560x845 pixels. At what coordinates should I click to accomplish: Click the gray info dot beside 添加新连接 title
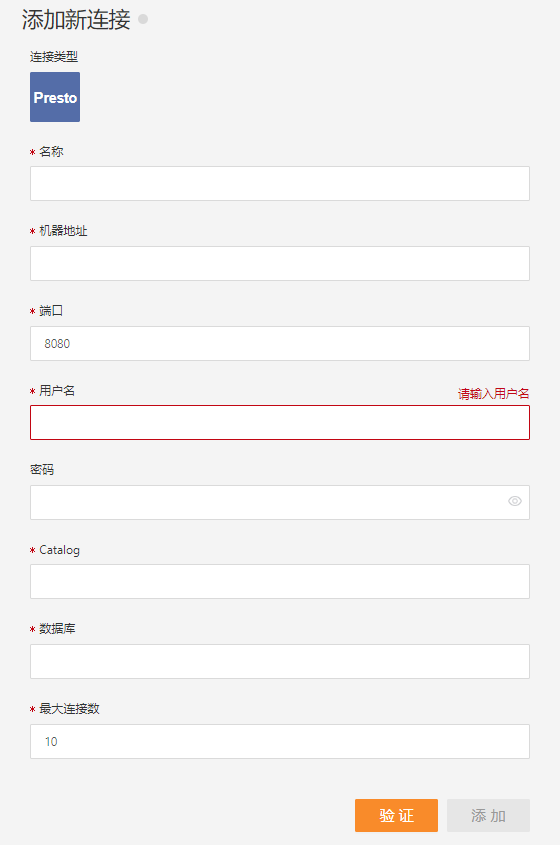pos(143,19)
